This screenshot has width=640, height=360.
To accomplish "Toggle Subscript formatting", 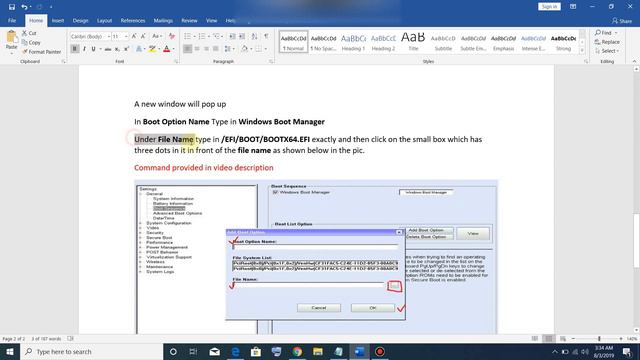I will click(x=117, y=49).
